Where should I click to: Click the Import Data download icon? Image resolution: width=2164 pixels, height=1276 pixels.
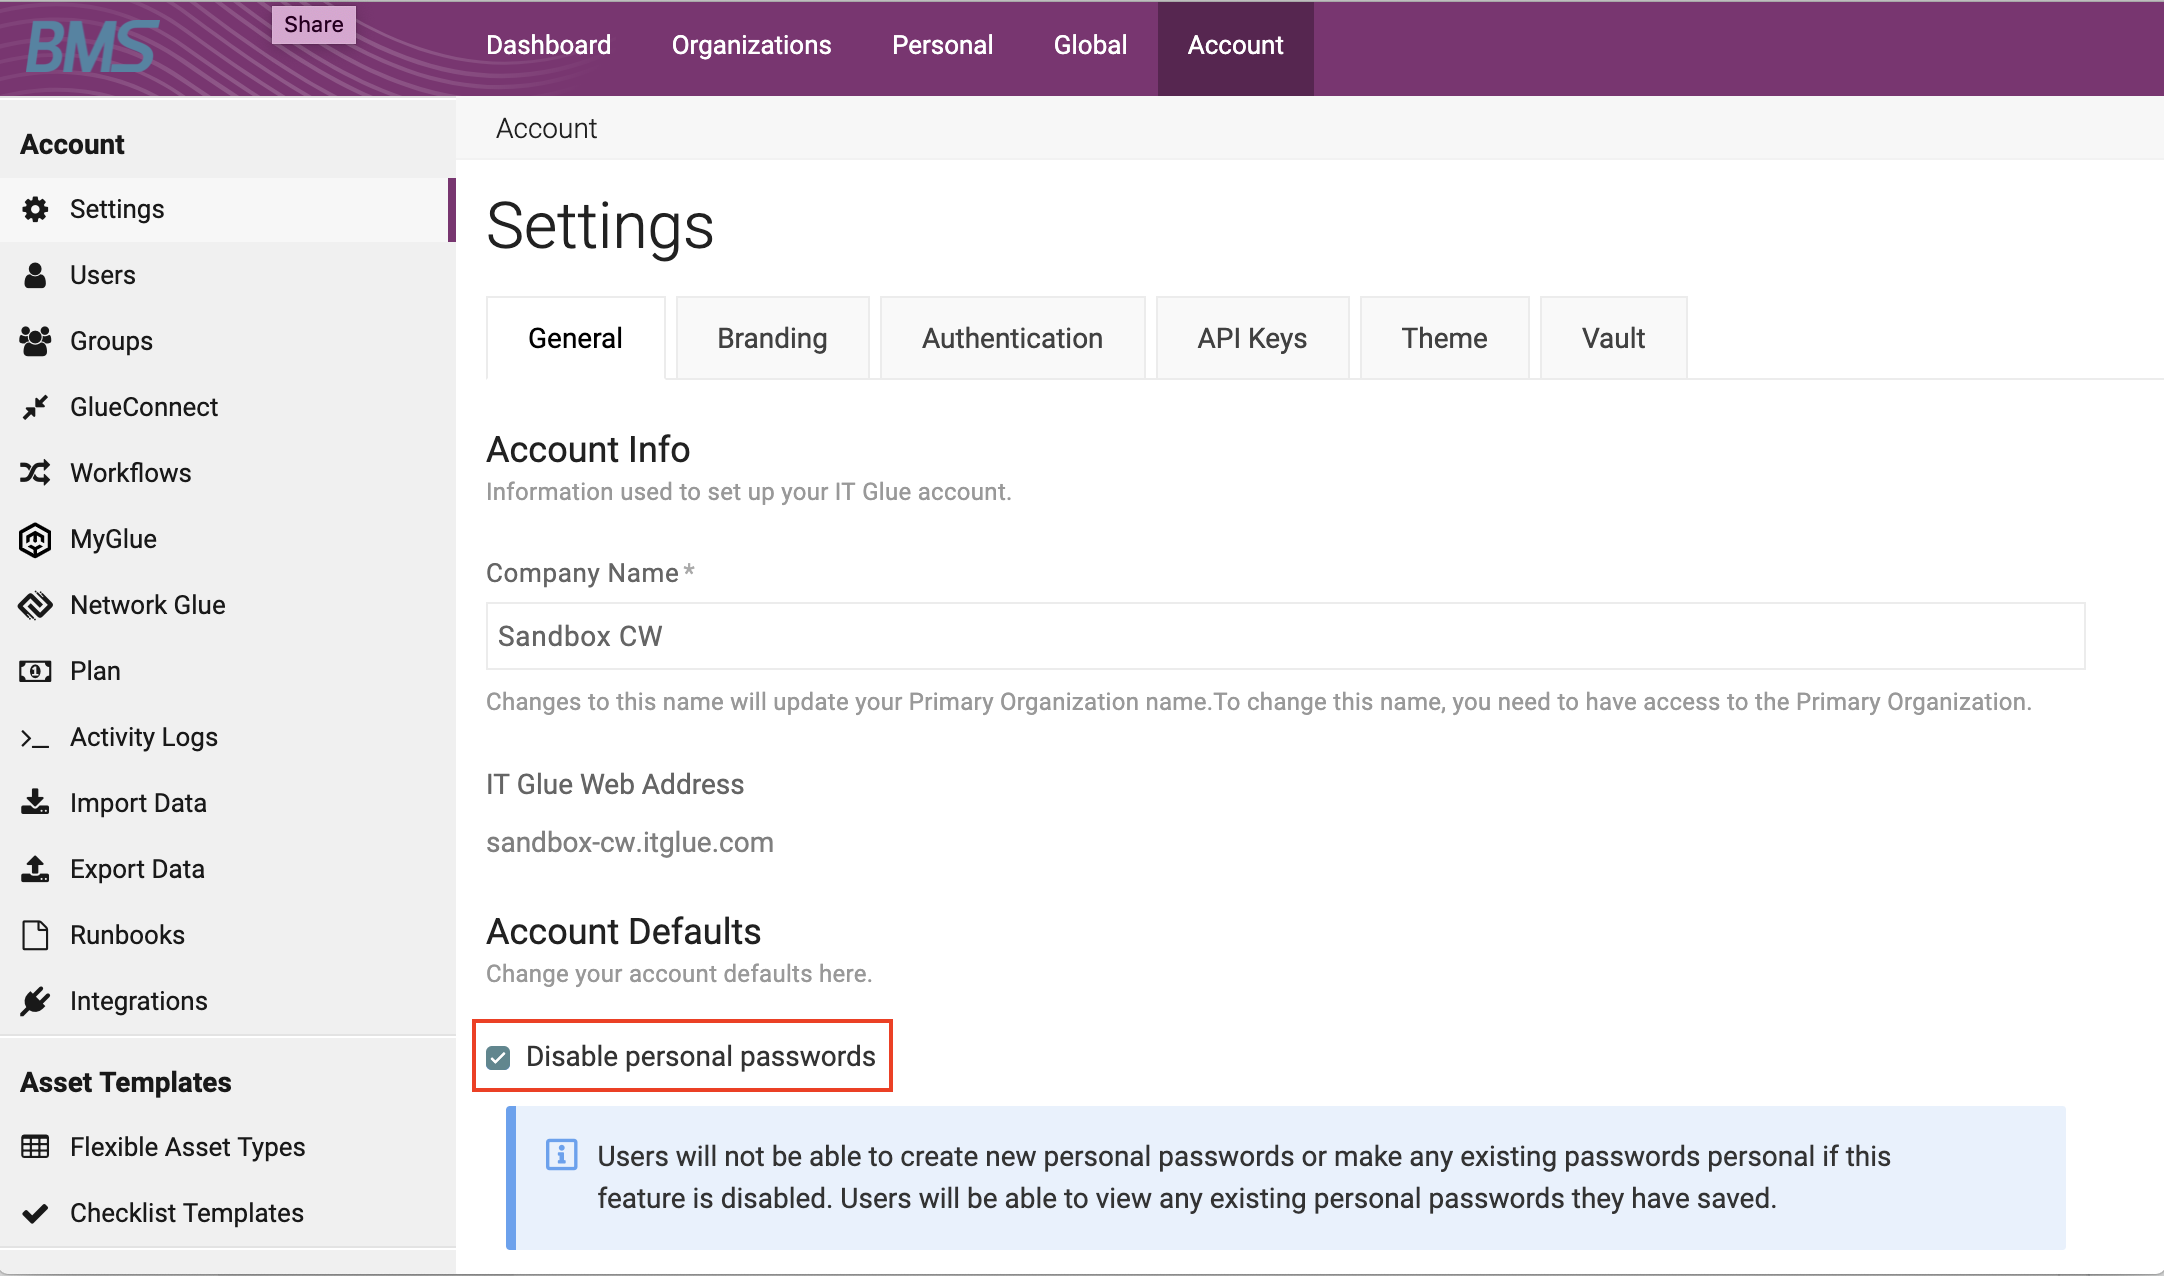(x=35, y=802)
